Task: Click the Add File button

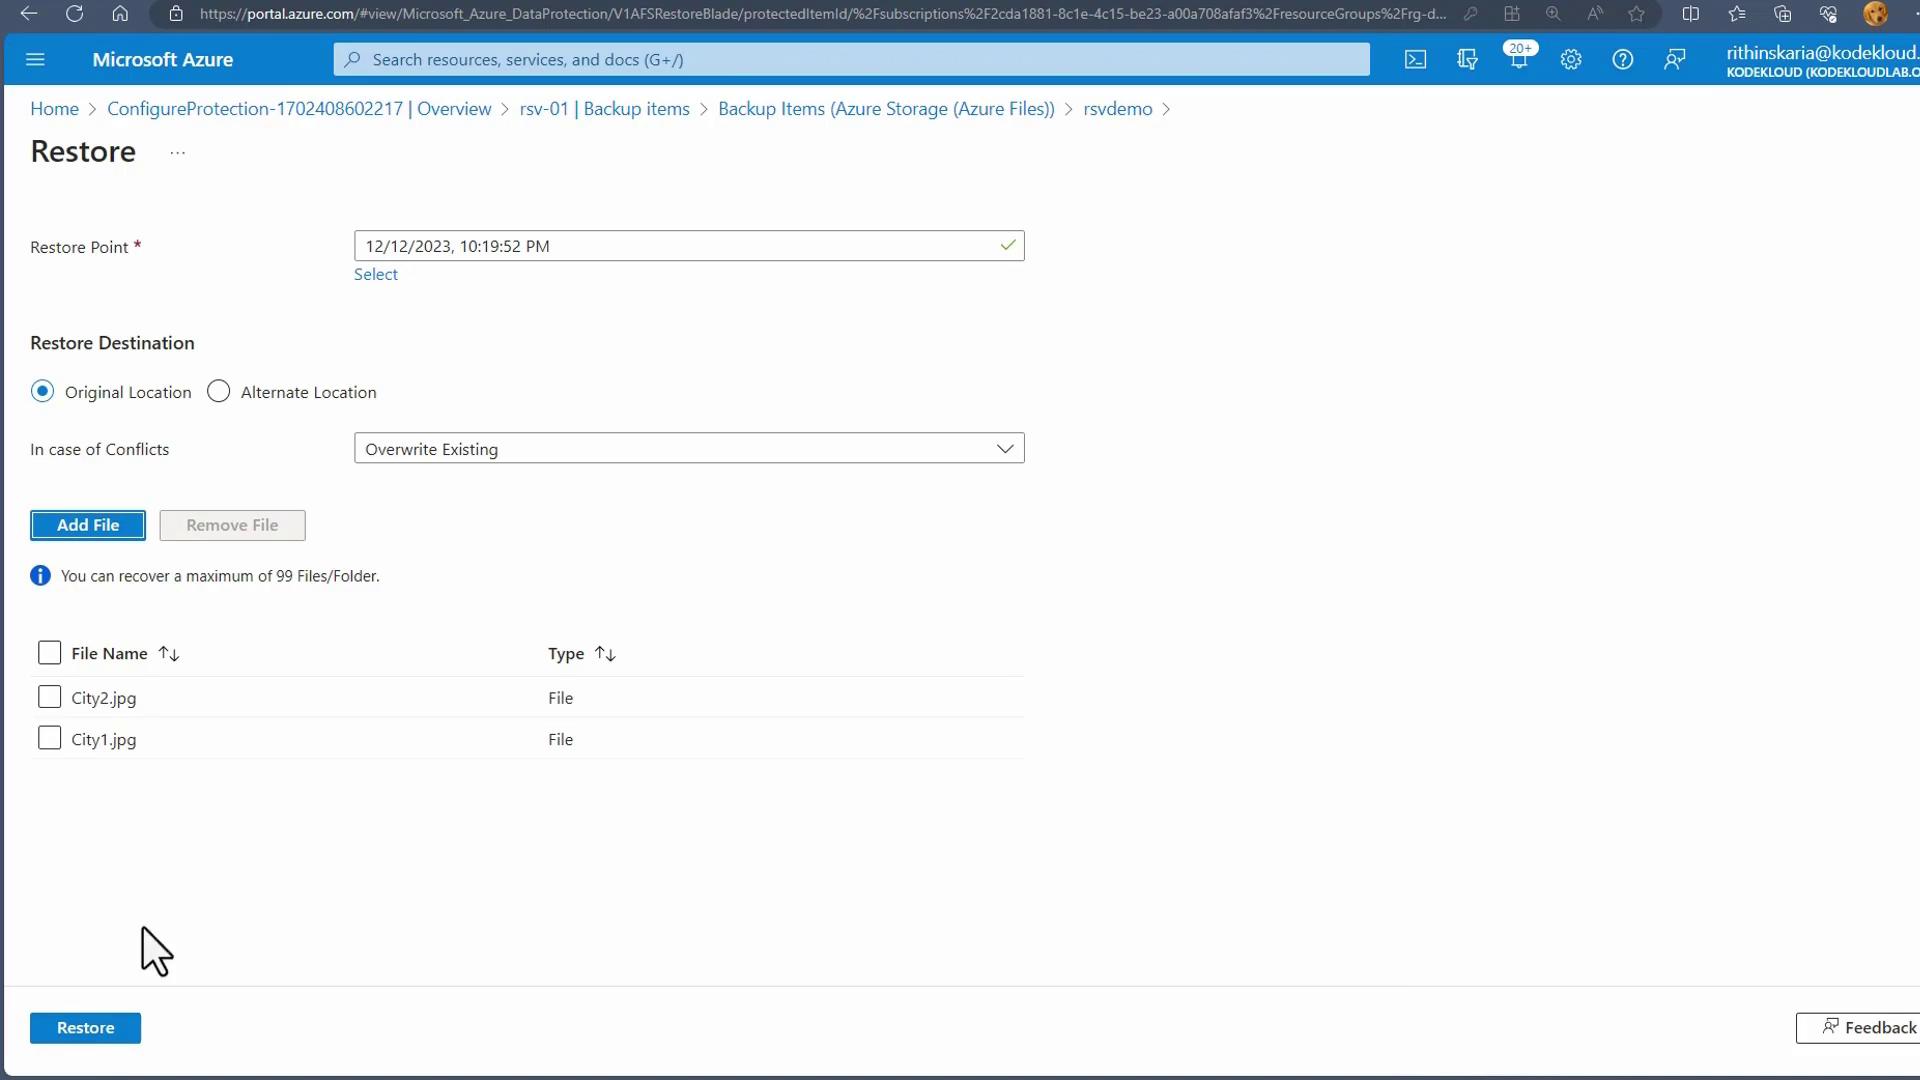Action: (88, 525)
